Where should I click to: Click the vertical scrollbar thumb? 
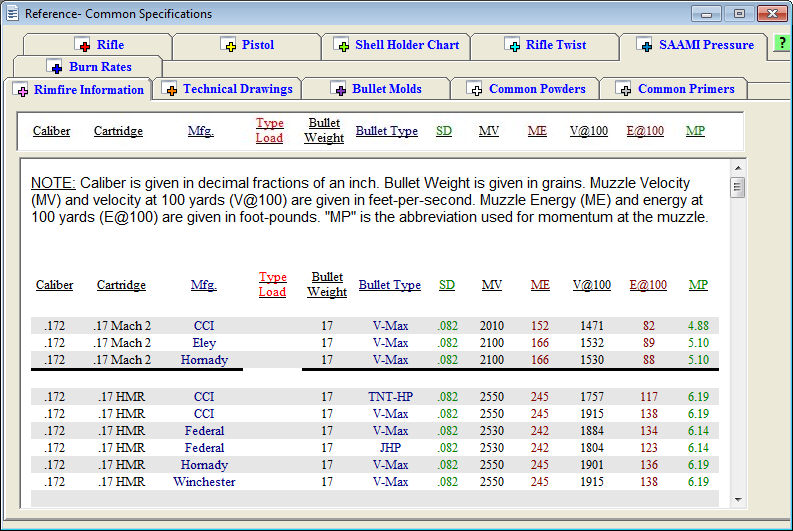click(738, 188)
